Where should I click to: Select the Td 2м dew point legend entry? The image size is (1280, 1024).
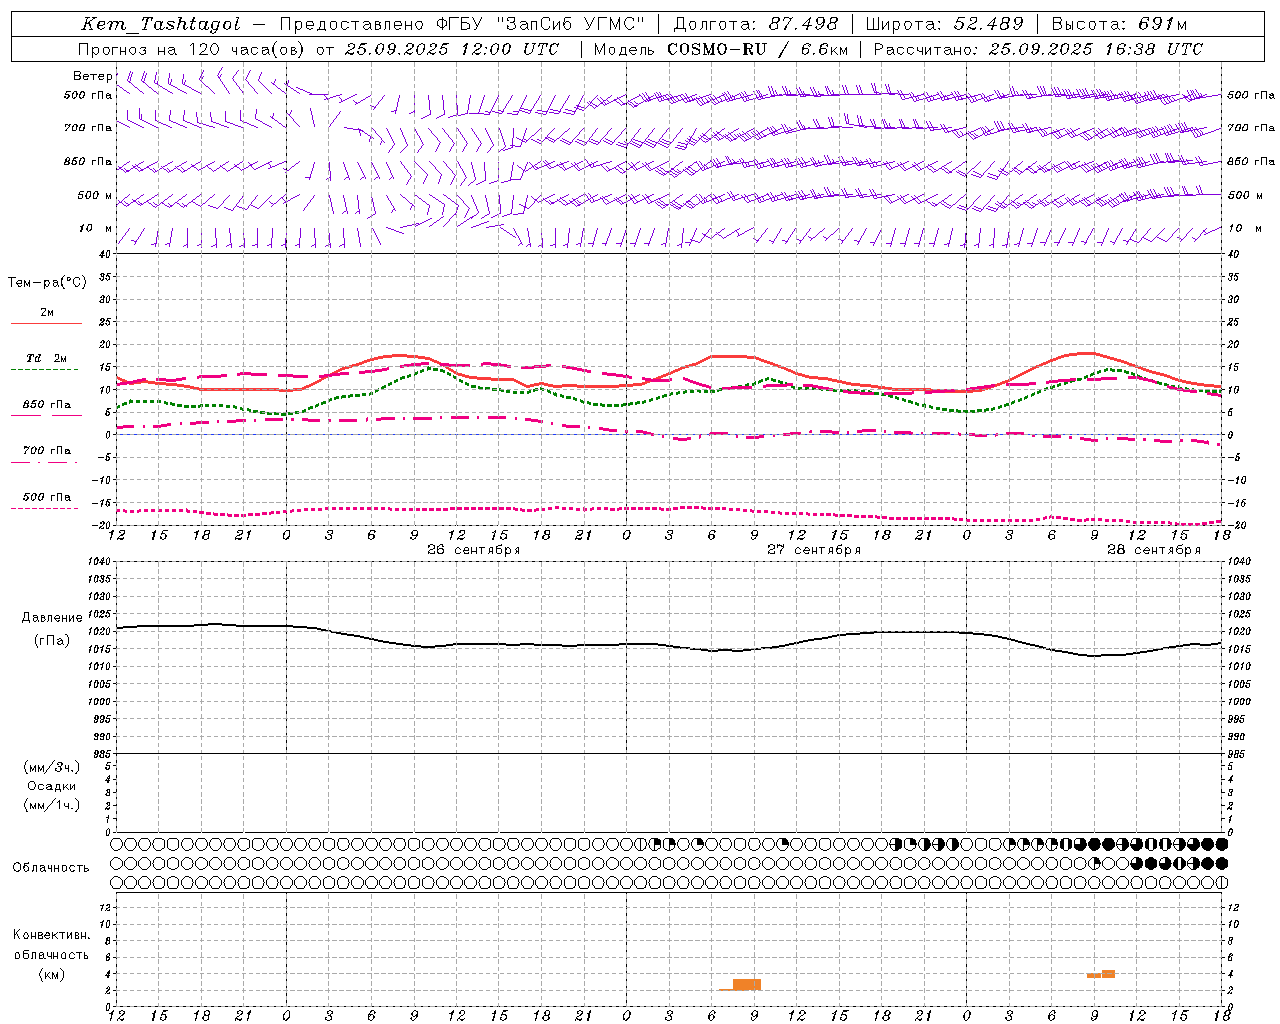click(47, 358)
